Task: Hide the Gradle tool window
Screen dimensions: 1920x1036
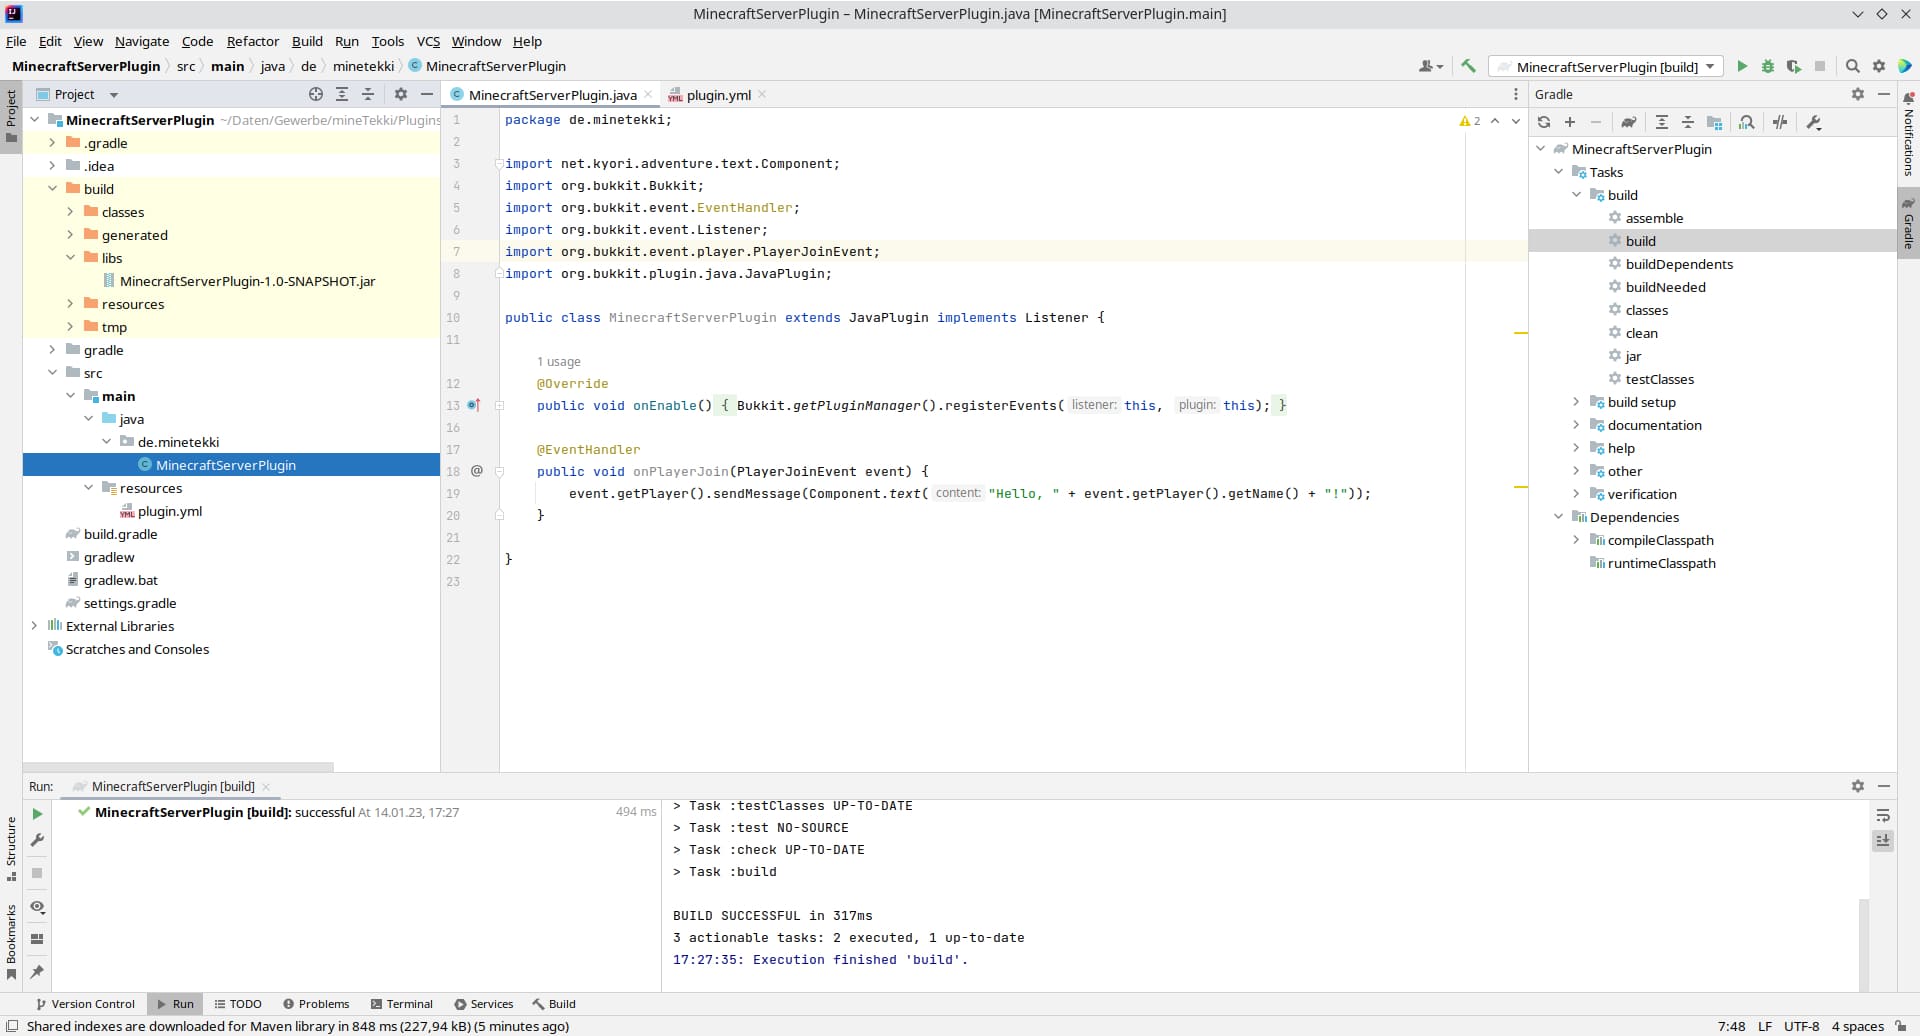Action: click(x=1884, y=94)
